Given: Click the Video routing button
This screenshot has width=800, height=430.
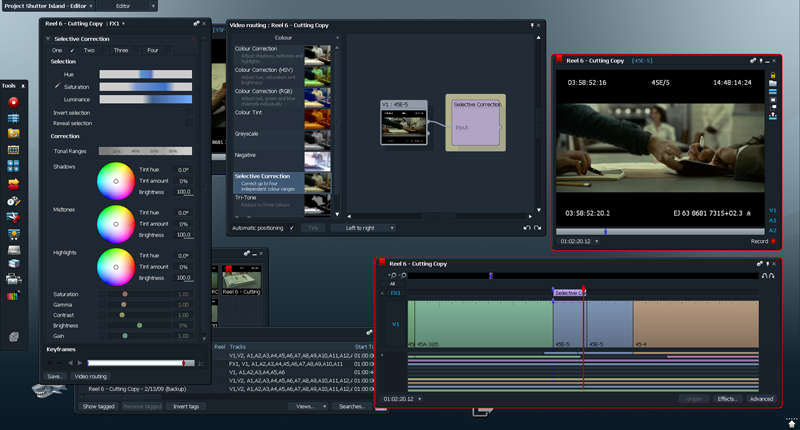Looking at the screenshot, I should pyautogui.click(x=90, y=376).
